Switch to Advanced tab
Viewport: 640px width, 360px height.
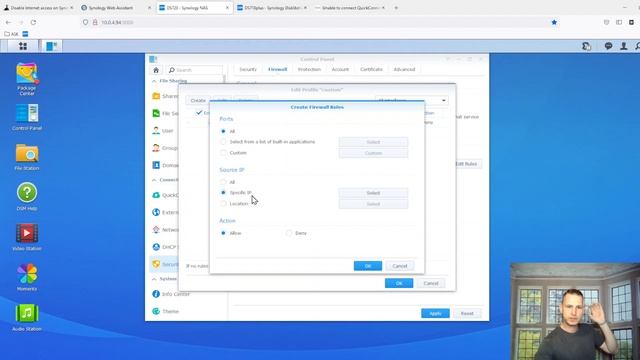click(404, 69)
